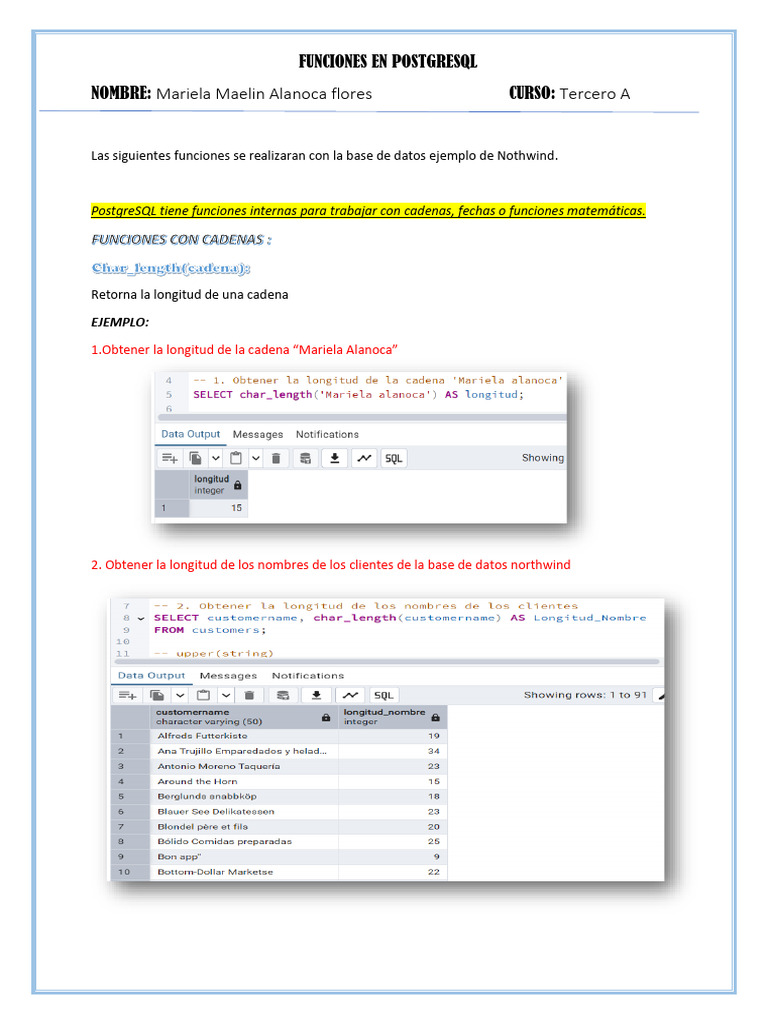This screenshot has width=768, height=1024.
Task: Click download icon in customers result toolbar
Action: (317, 696)
